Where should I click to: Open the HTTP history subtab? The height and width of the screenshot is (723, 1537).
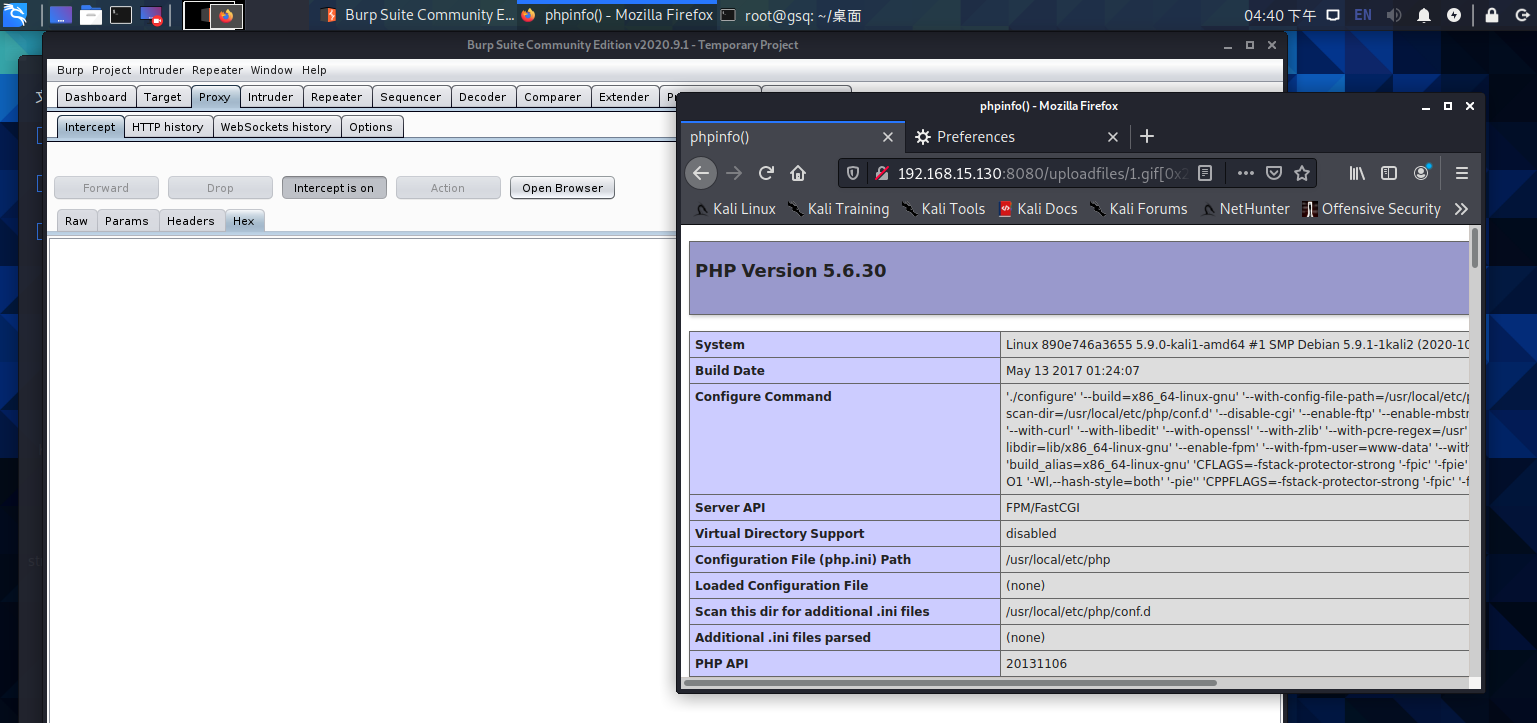(168, 127)
